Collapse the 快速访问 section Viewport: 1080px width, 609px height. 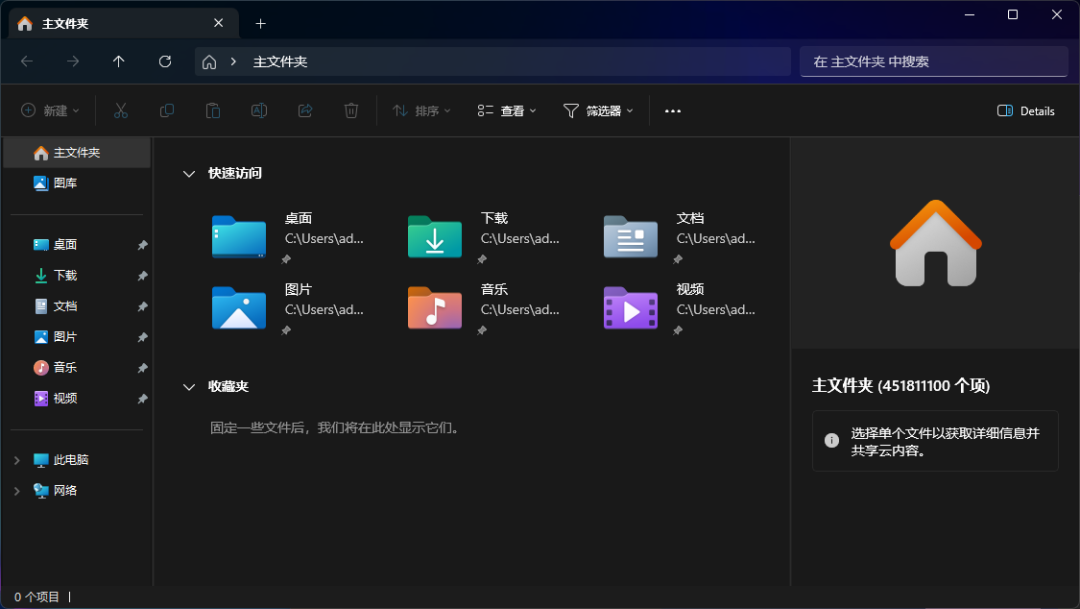point(189,174)
